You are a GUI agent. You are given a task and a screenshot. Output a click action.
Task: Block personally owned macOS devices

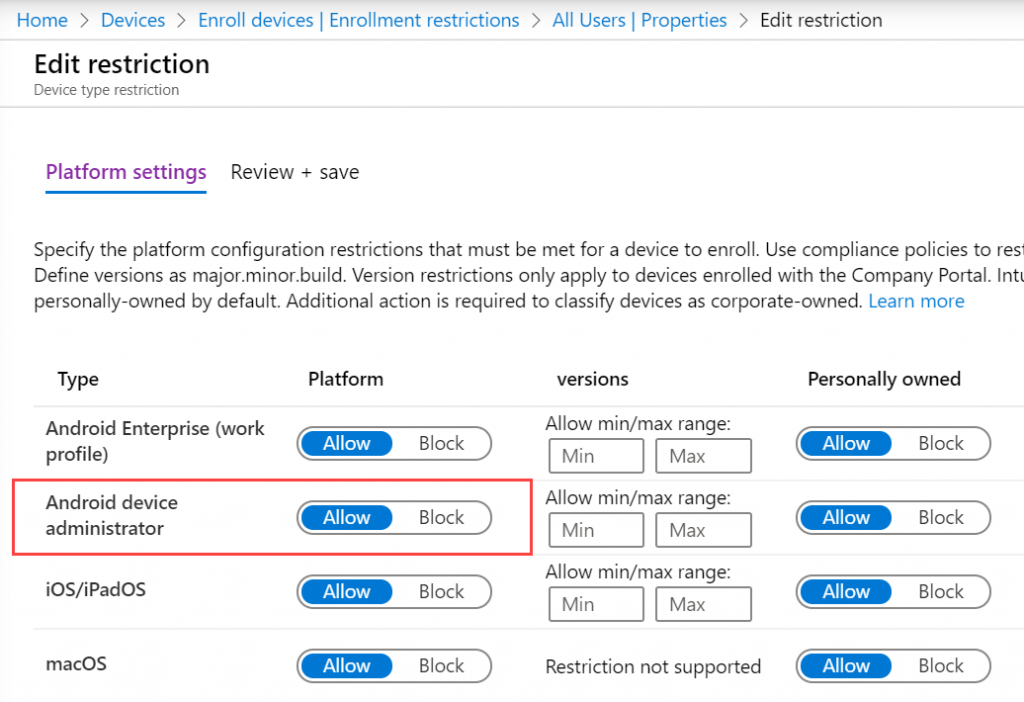point(940,665)
